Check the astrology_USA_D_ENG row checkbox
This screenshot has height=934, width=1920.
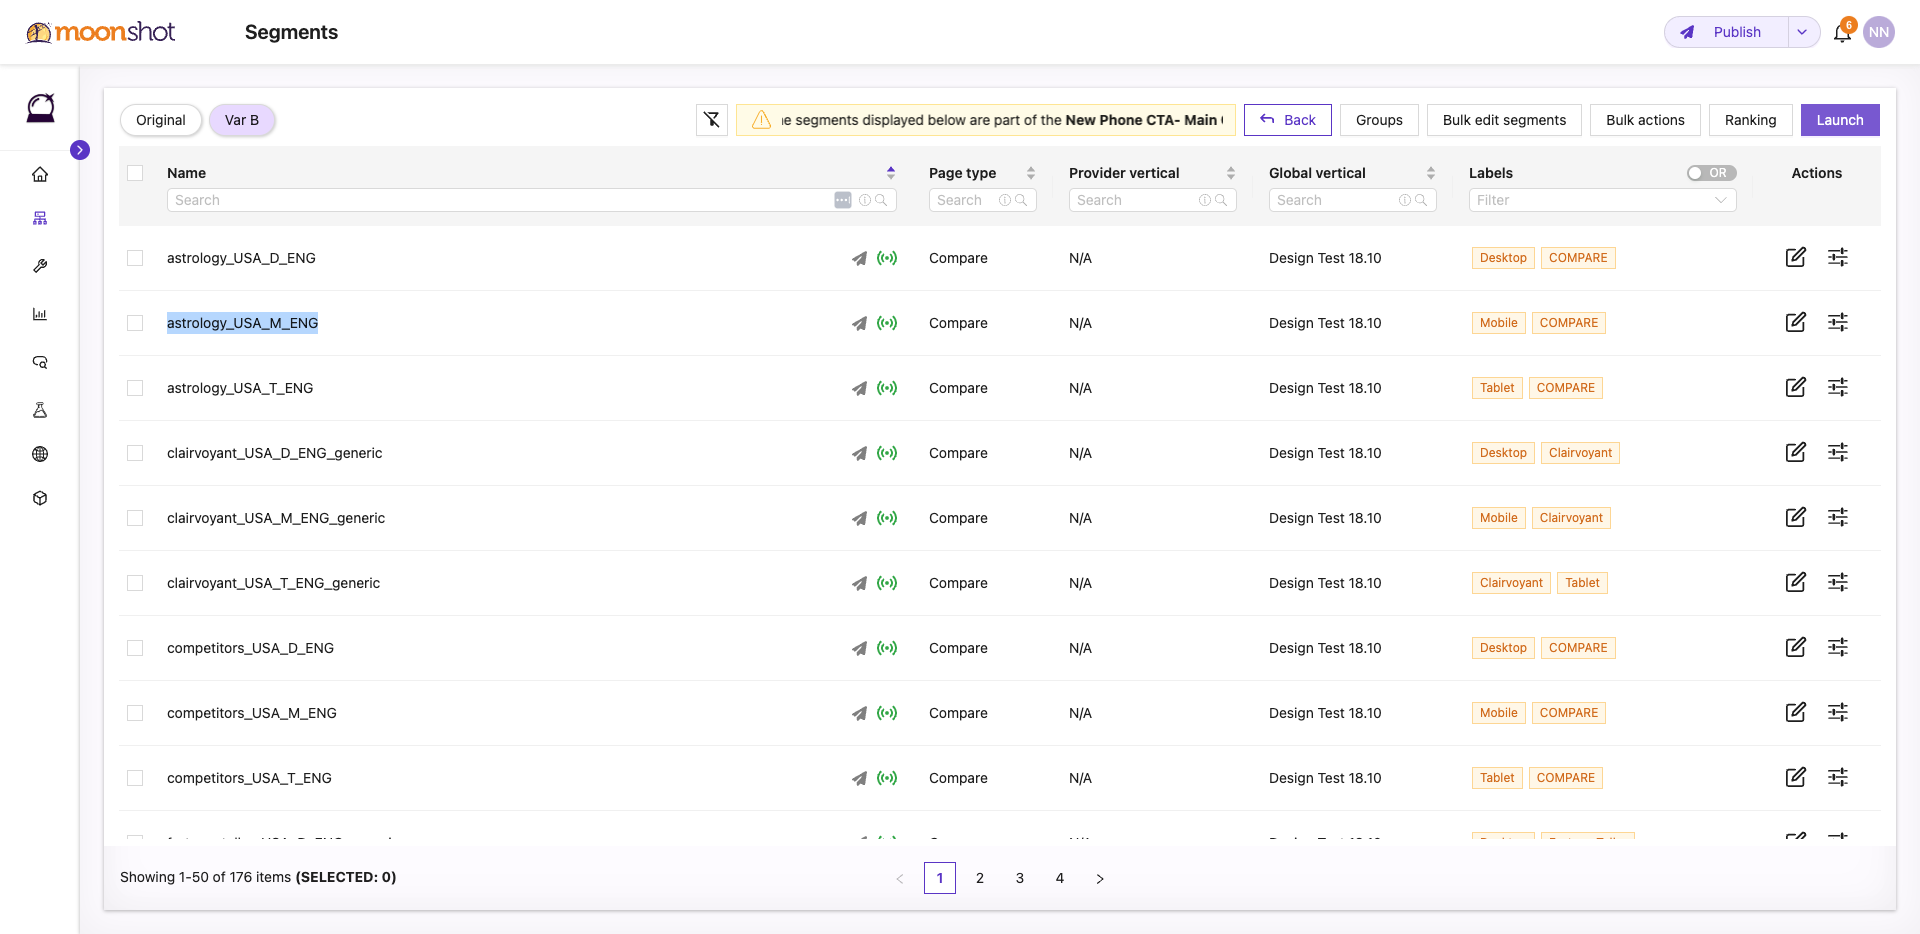tap(135, 258)
